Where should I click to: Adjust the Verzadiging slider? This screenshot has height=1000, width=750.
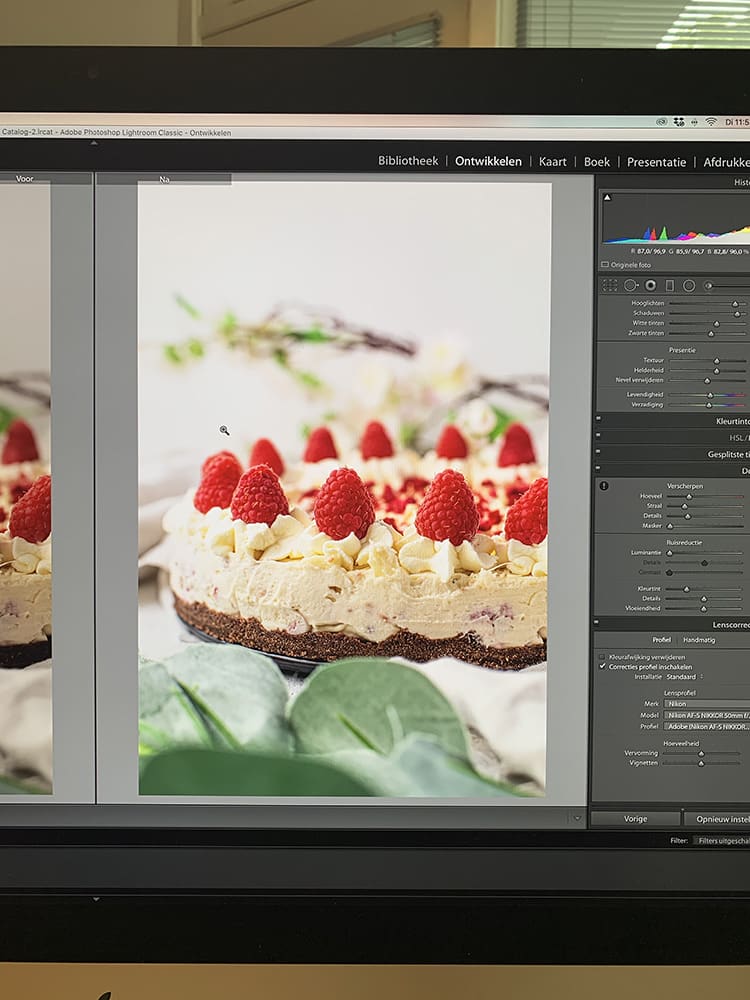[x=709, y=405]
